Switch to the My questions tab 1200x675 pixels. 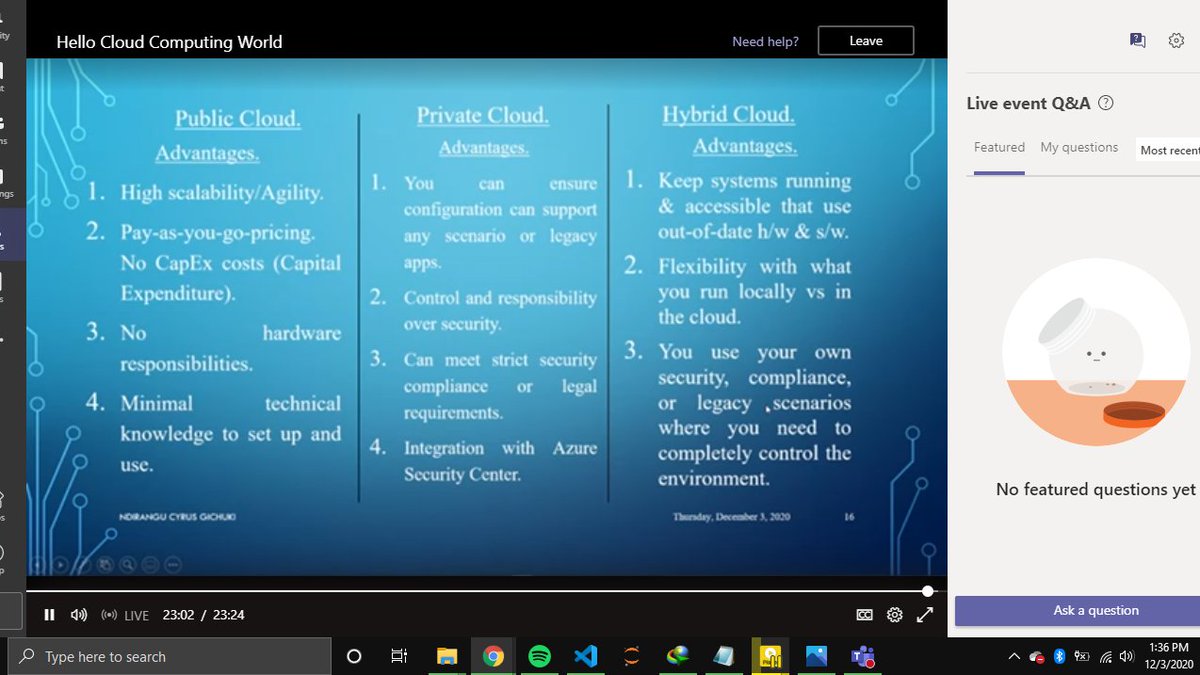coord(1079,146)
